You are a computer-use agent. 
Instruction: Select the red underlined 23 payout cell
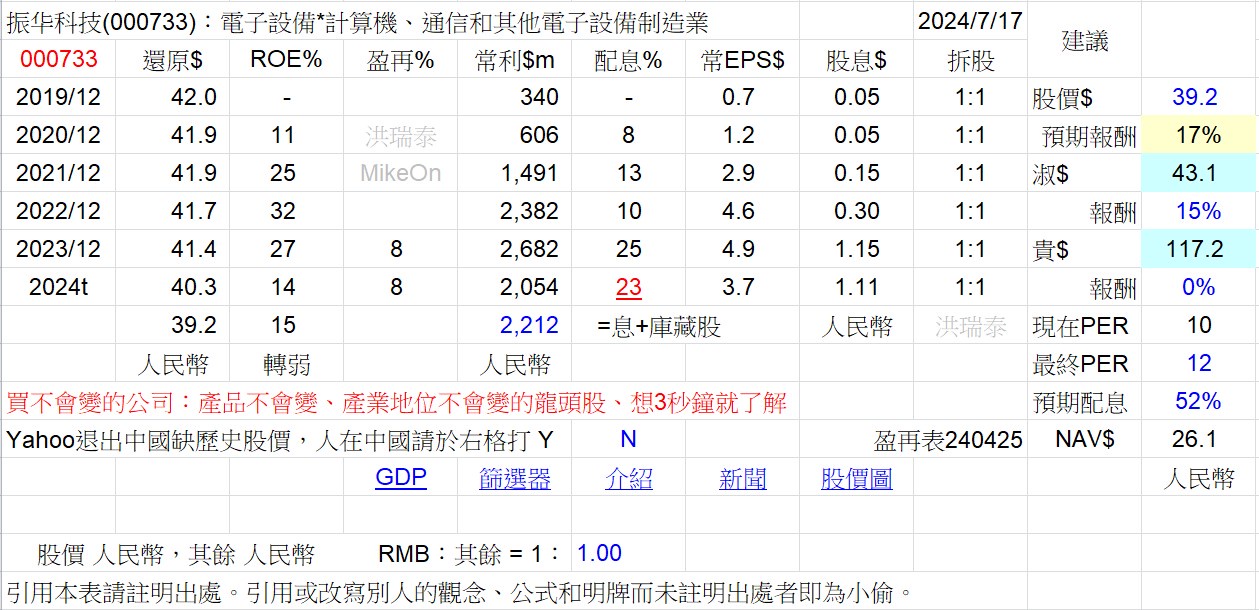pos(628,287)
